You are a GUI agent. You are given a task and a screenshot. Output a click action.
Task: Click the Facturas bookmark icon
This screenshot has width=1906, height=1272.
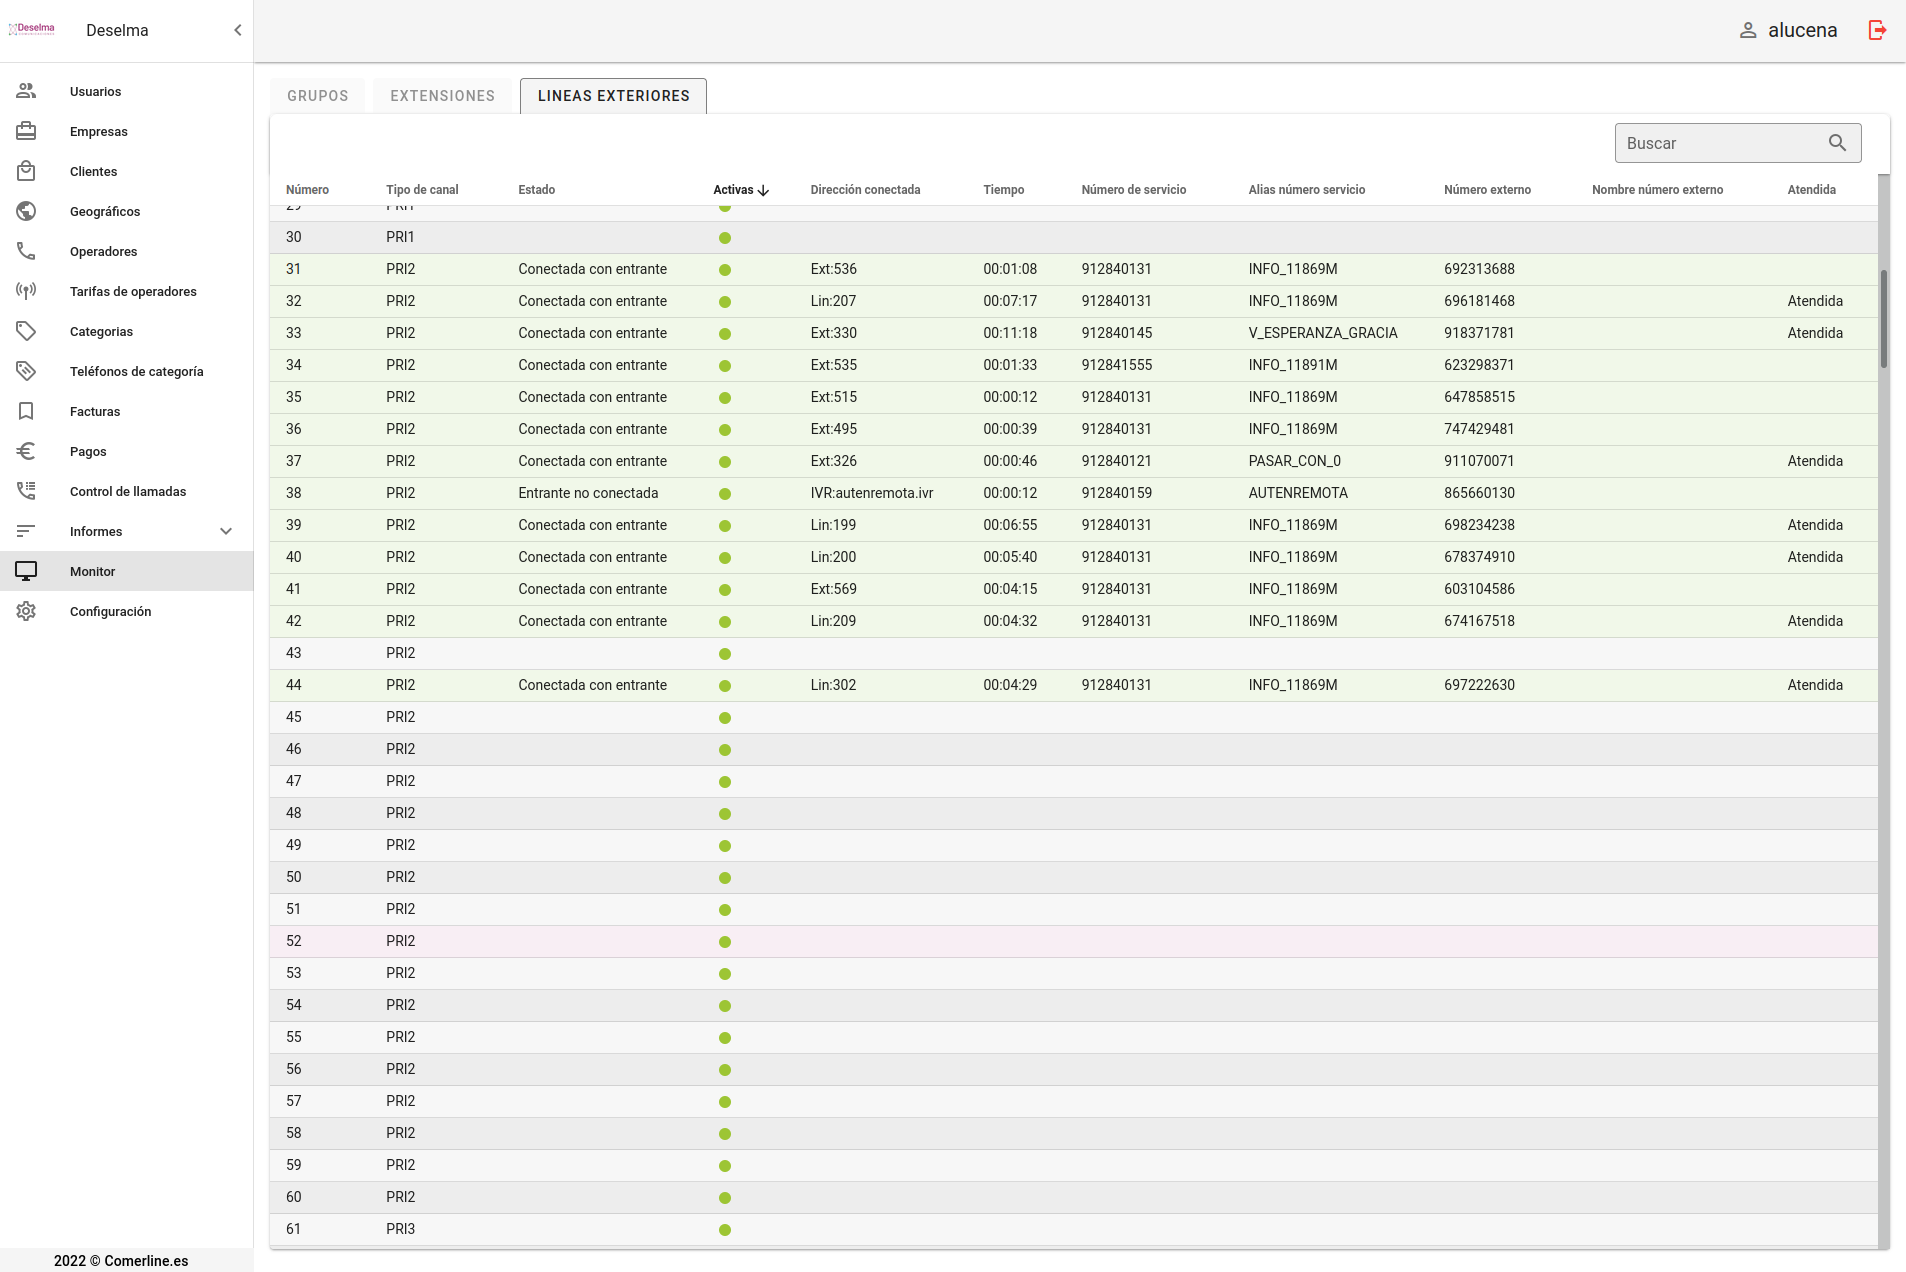tap(26, 411)
